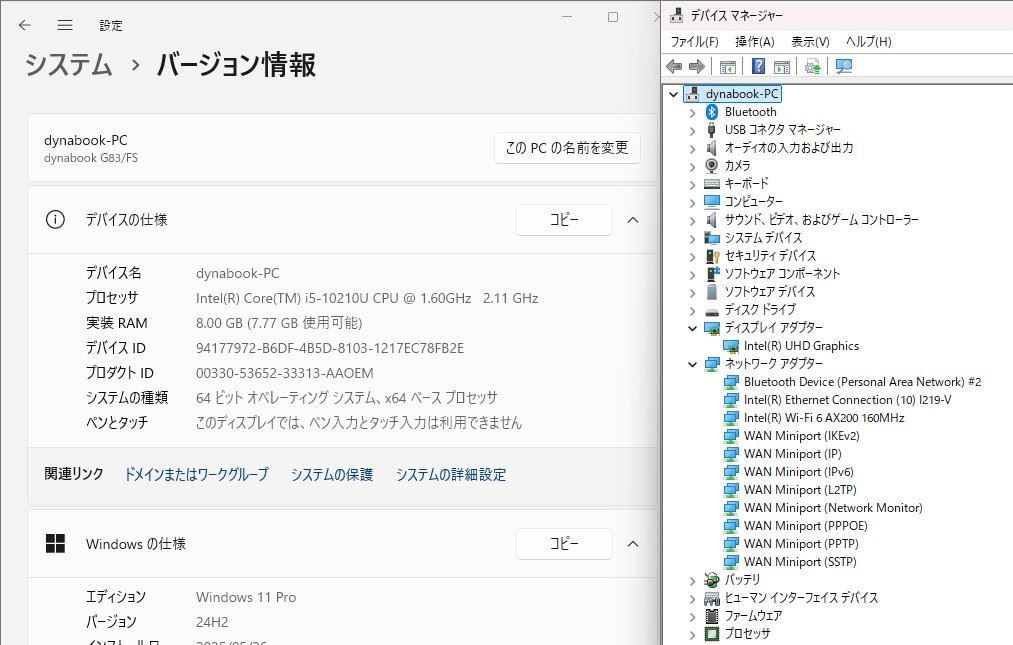Select WAN Miniport (L2TP)

800,490
